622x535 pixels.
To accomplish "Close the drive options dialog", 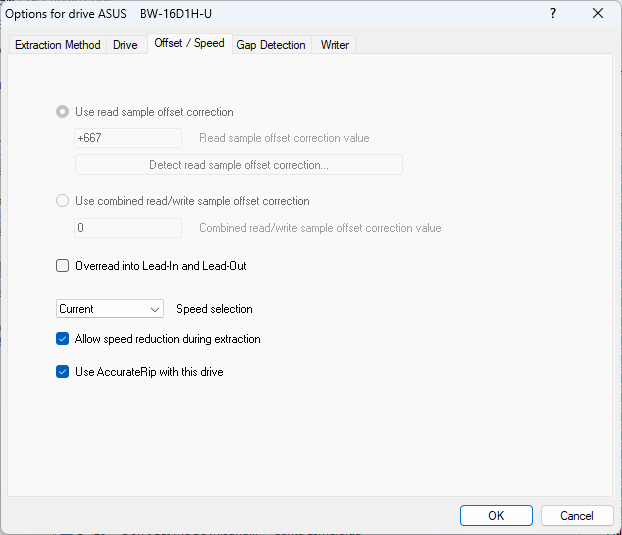I will pos(598,13).
